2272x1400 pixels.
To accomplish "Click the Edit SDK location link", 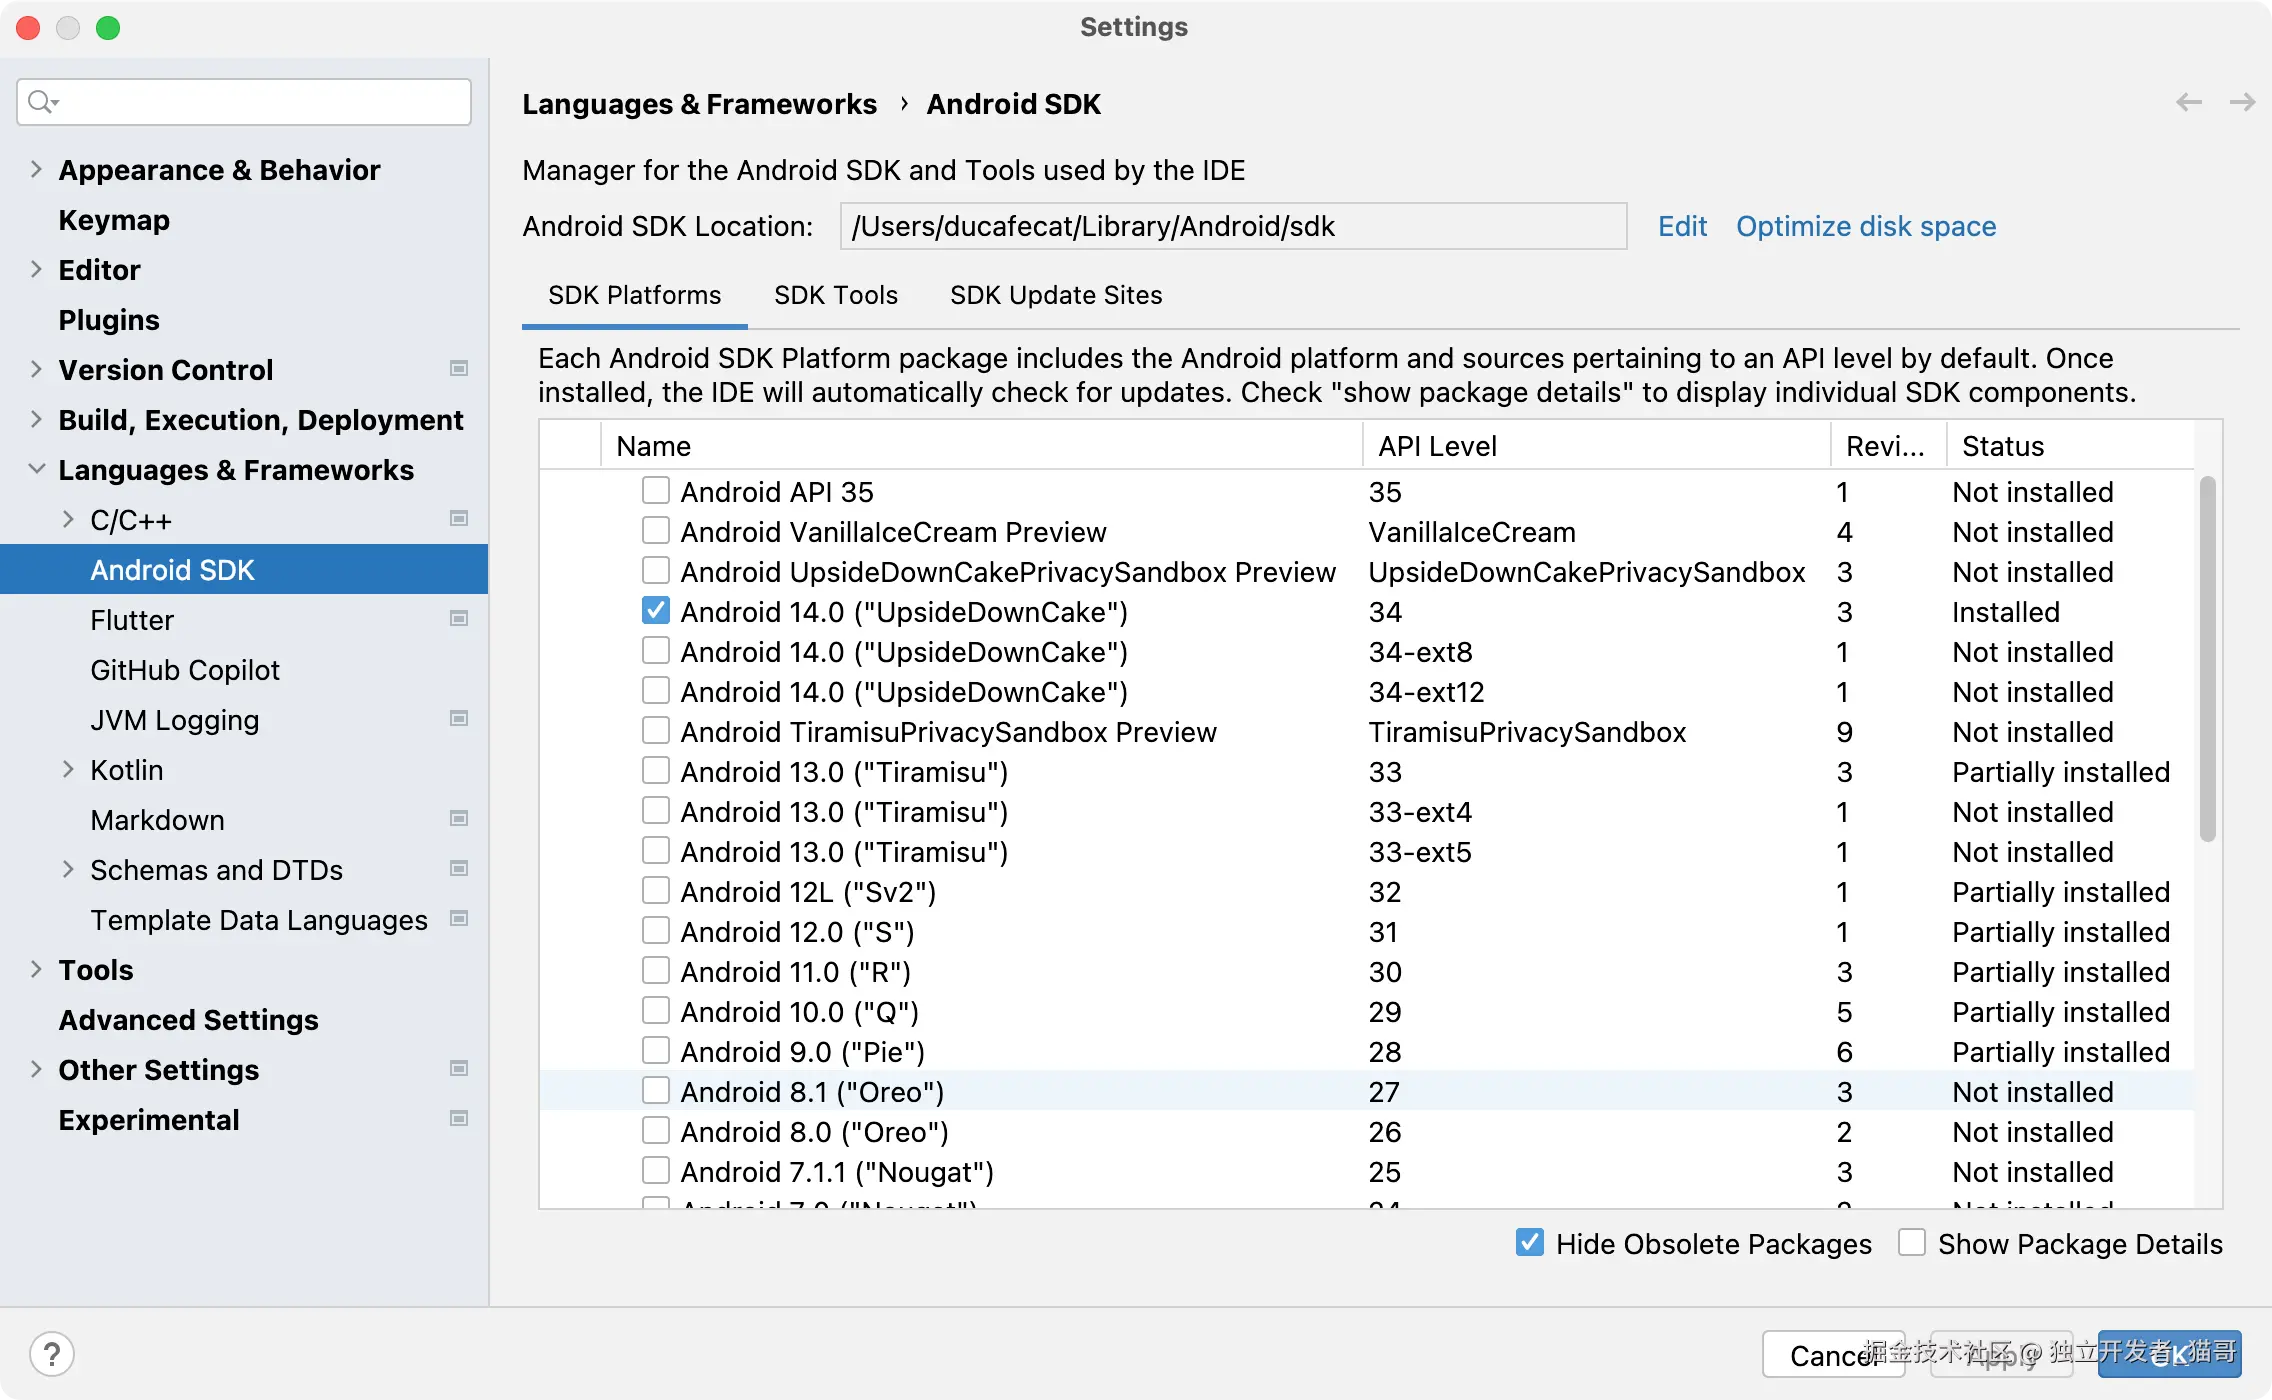I will click(1682, 226).
